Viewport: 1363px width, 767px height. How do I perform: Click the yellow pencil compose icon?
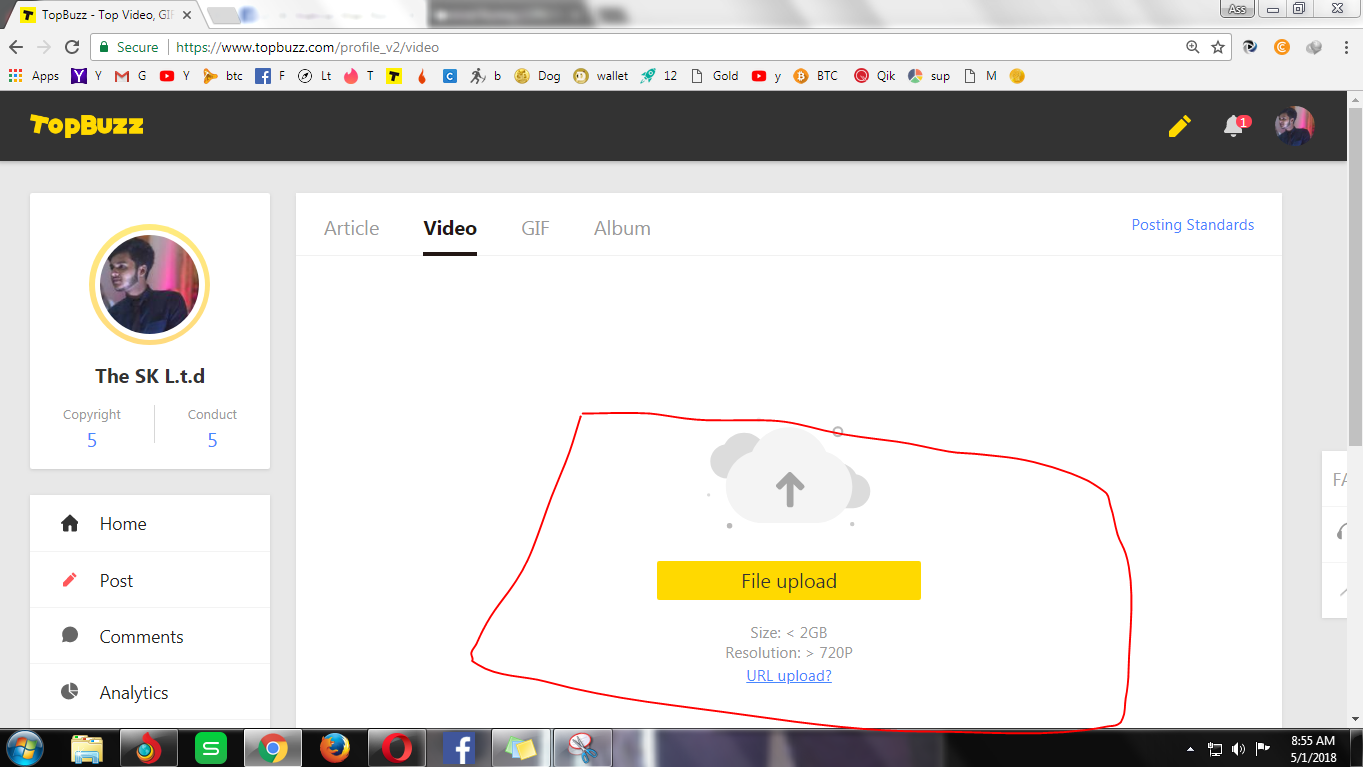click(x=1180, y=126)
